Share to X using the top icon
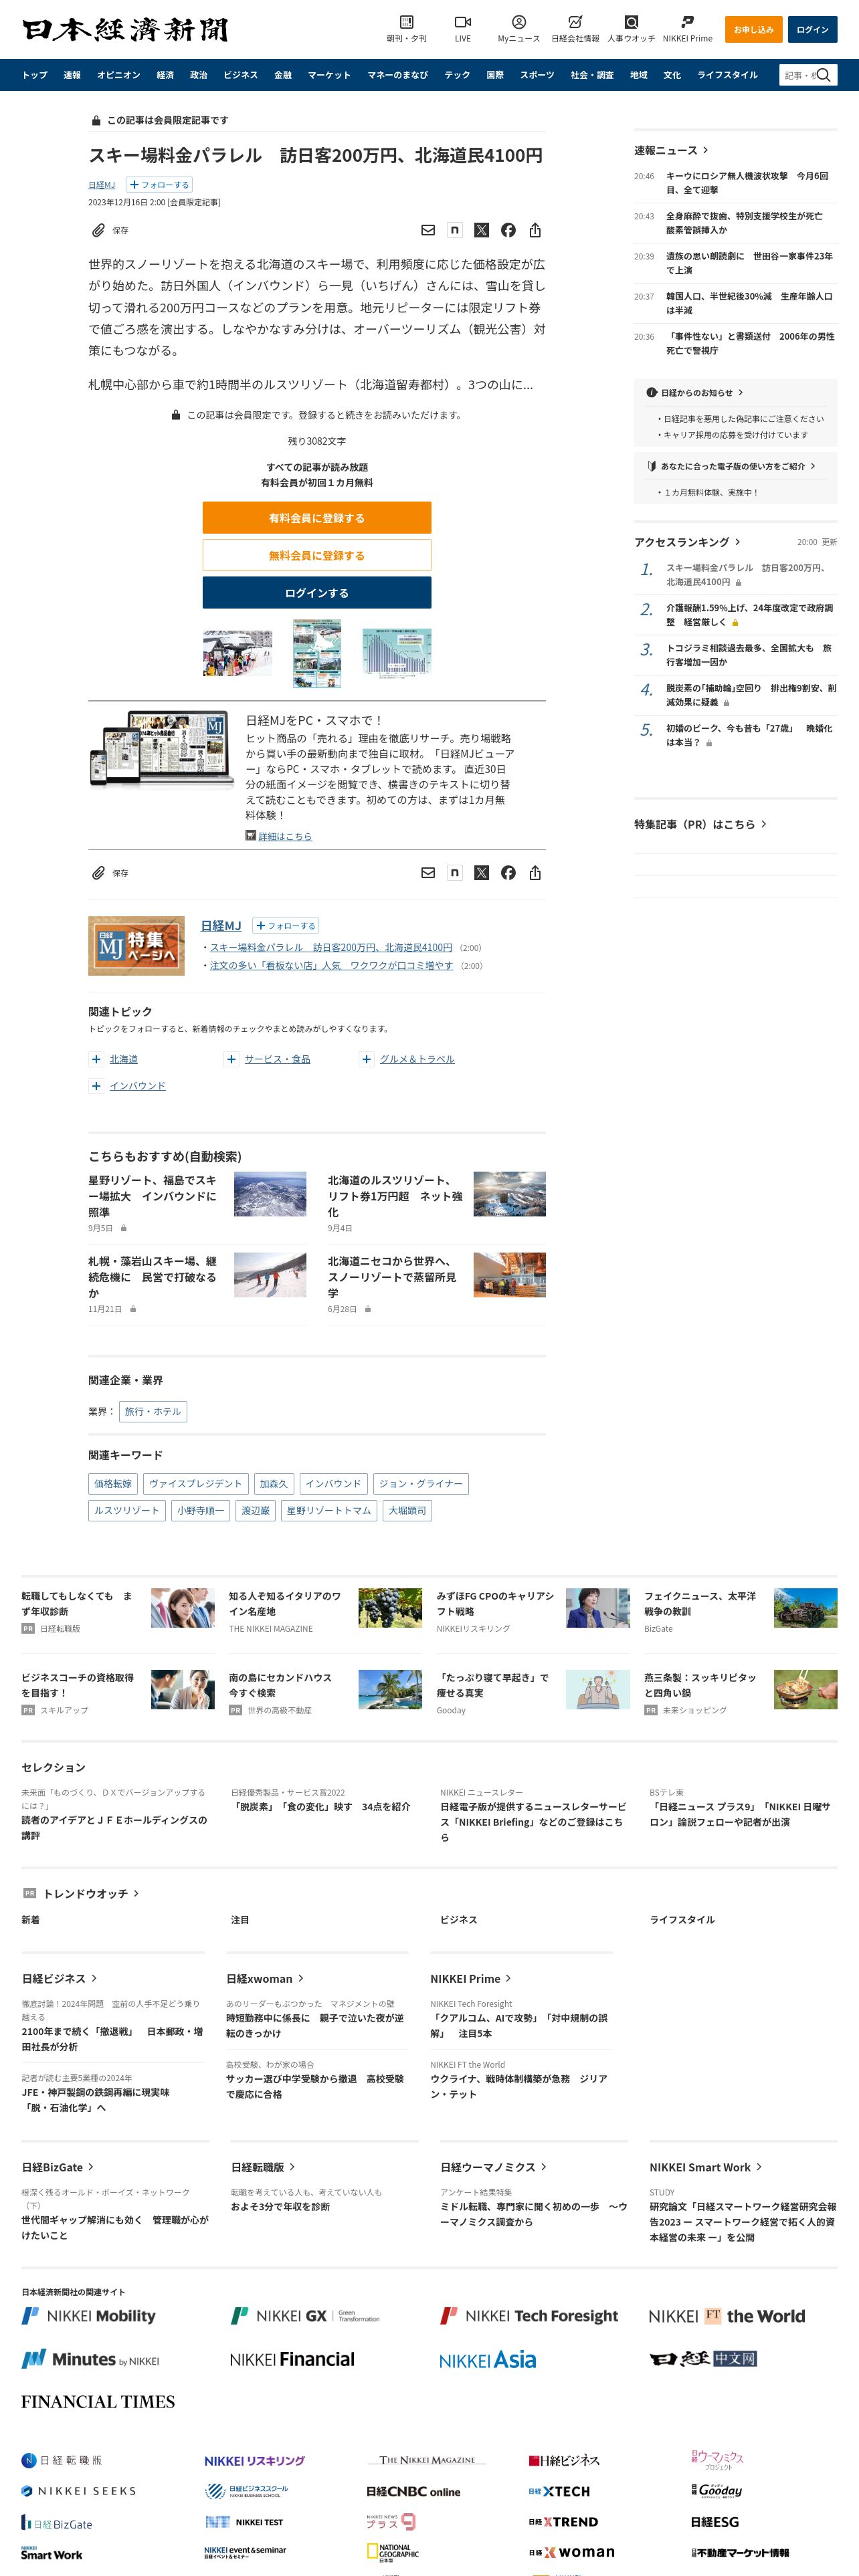Viewport: 859px width, 2576px height. click(x=481, y=230)
